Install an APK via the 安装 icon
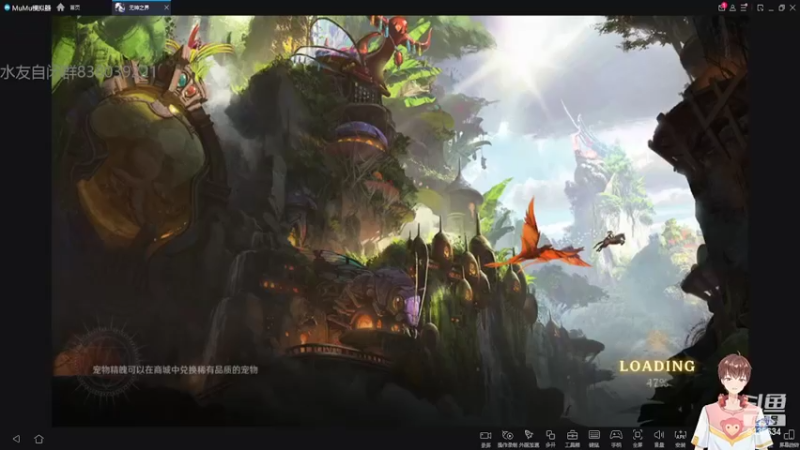The height and width of the screenshot is (450, 800). click(x=680, y=438)
